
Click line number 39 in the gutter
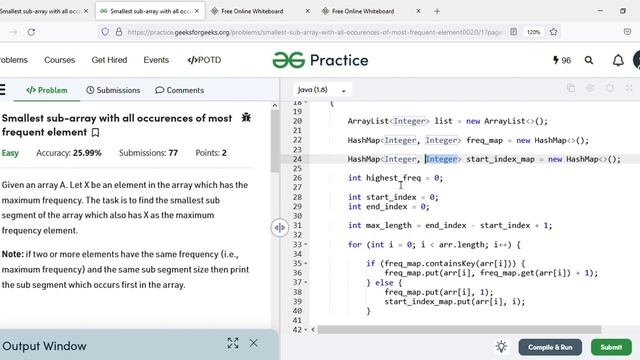(x=297, y=302)
